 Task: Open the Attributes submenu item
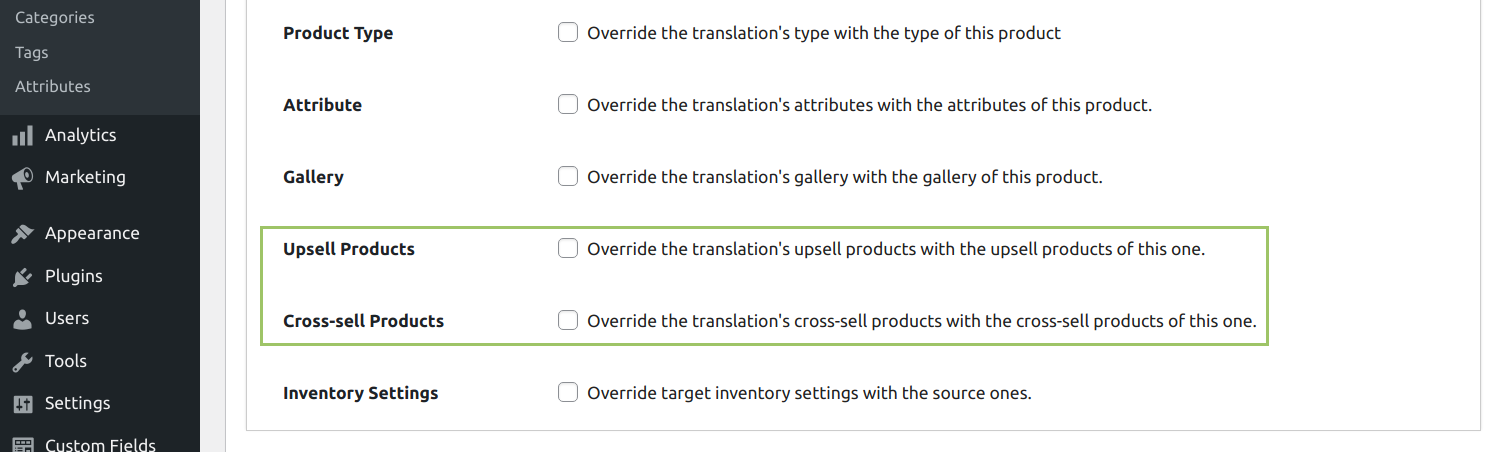(x=53, y=87)
